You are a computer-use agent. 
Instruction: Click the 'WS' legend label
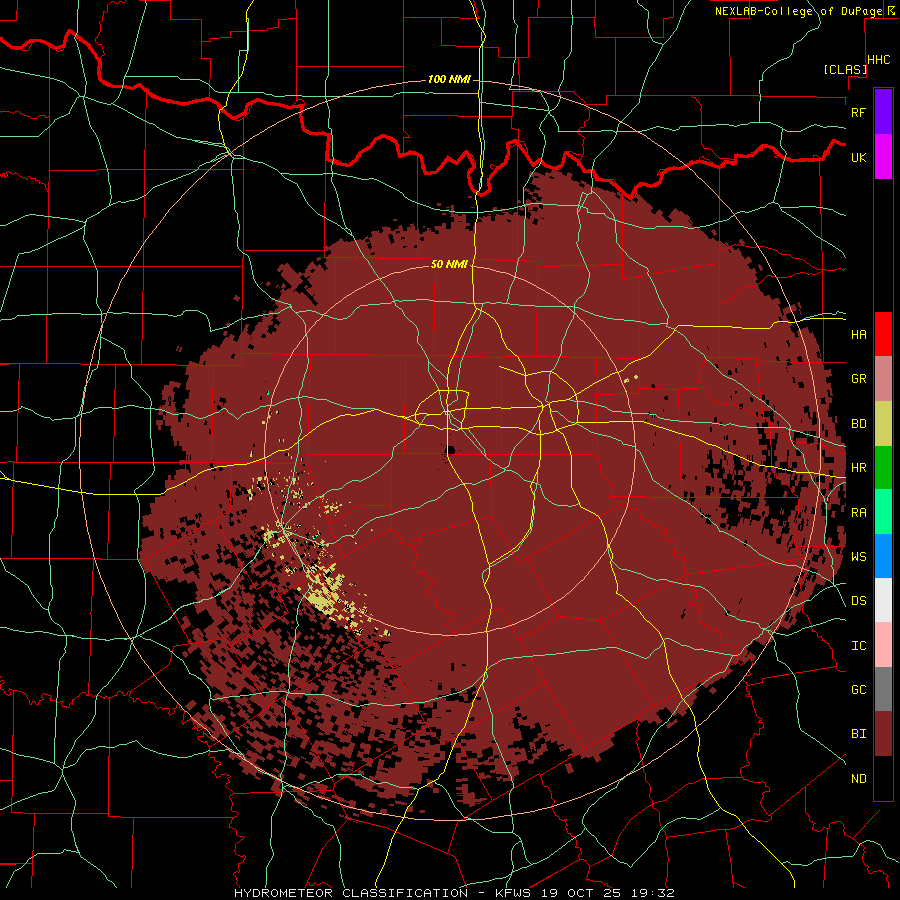(x=858, y=557)
